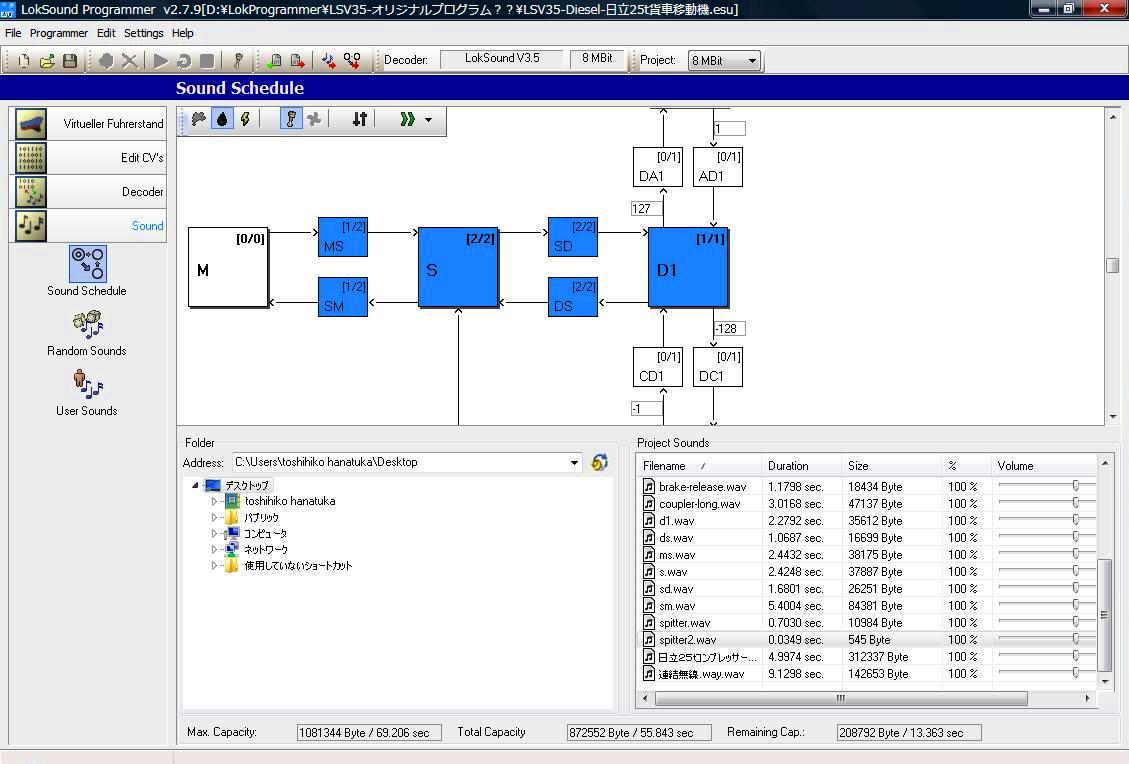This screenshot has width=1129, height=764.
Task: Click the refresh folder icon beside the address
Action: [x=599, y=462]
